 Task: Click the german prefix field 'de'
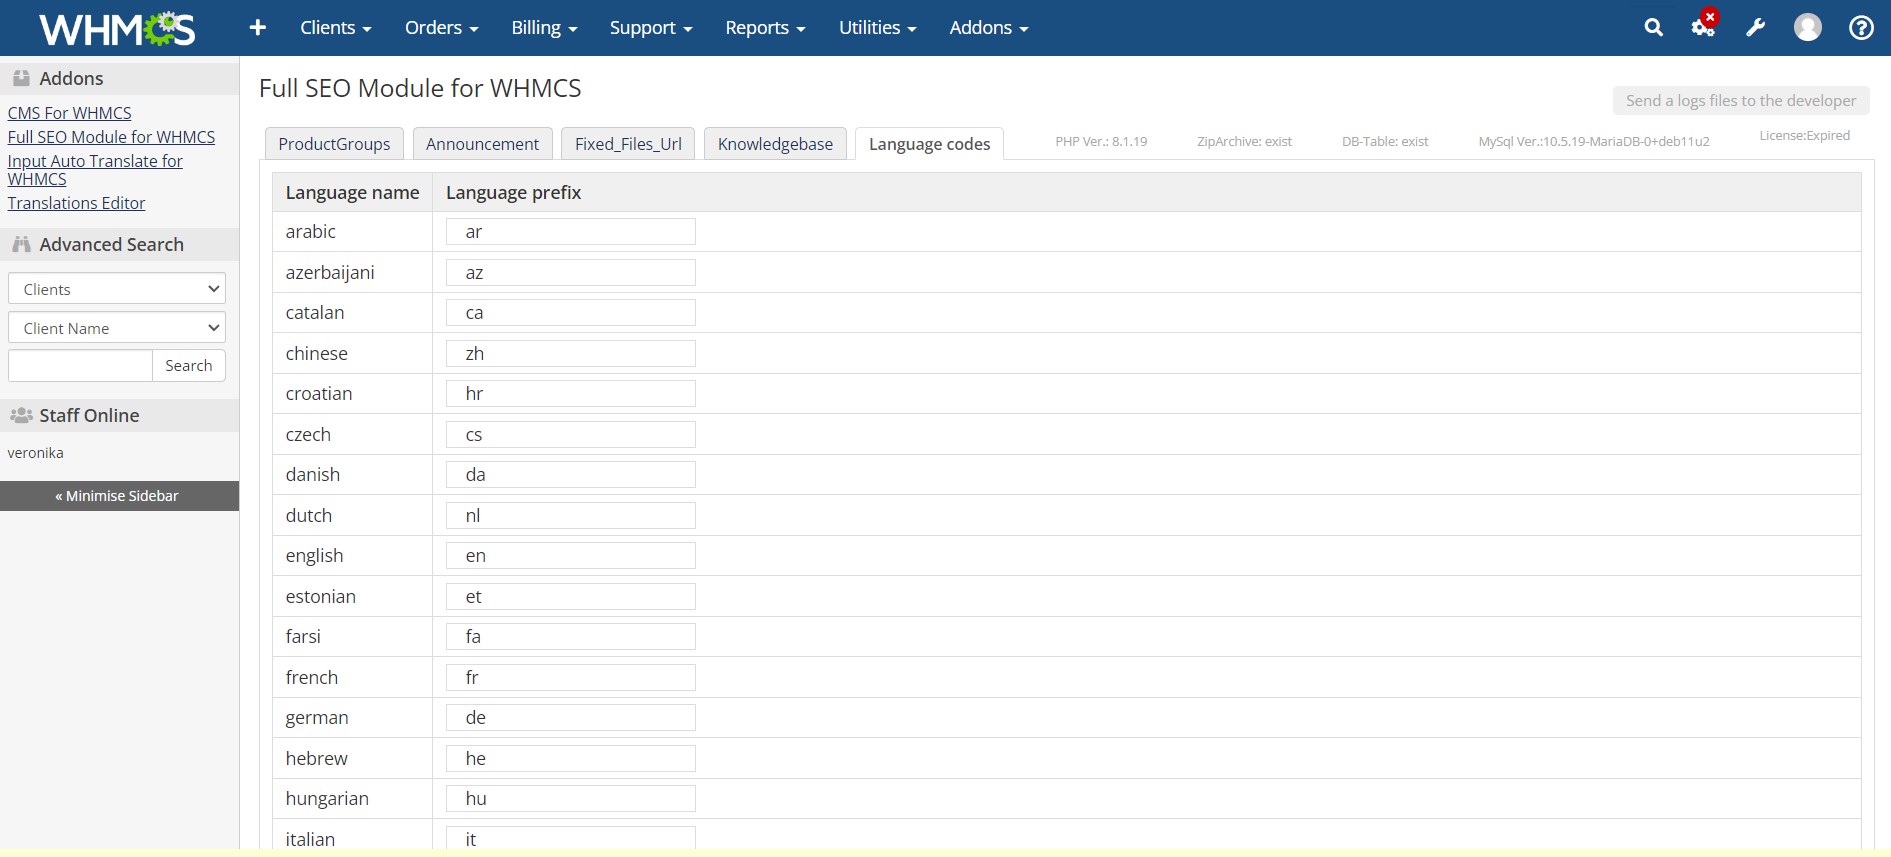click(570, 718)
